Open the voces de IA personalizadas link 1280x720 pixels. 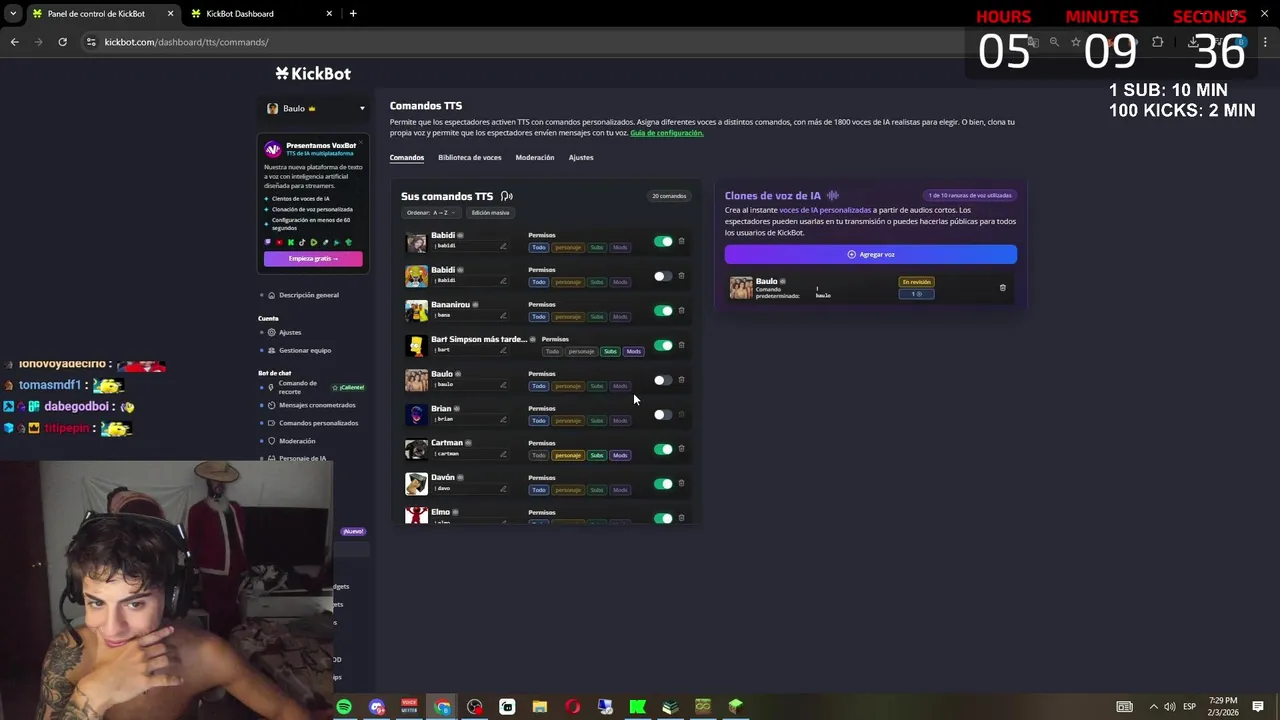pyautogui.click(x=825, y=210)
